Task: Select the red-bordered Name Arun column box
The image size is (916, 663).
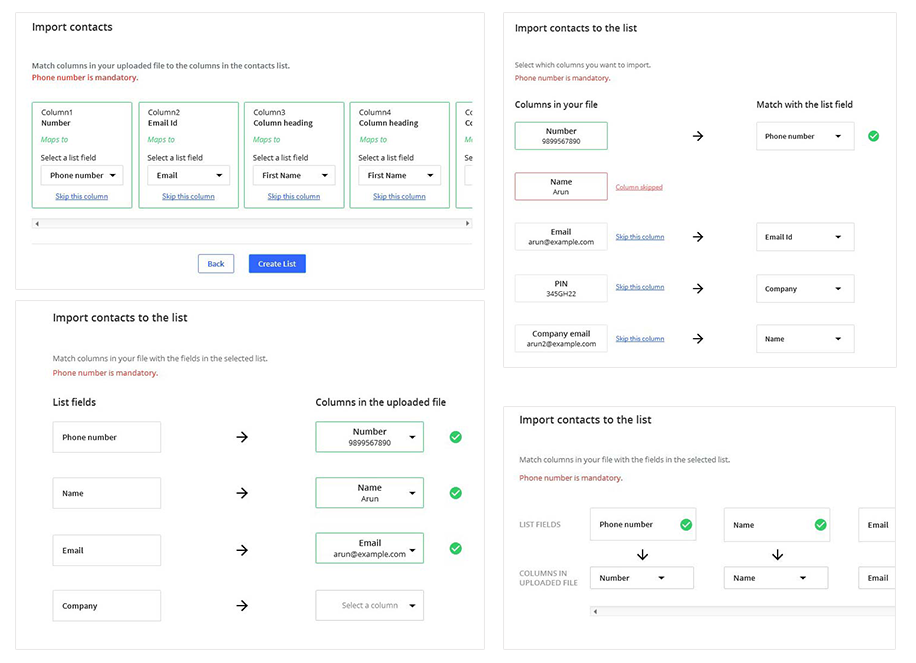Action: point(561,187)
